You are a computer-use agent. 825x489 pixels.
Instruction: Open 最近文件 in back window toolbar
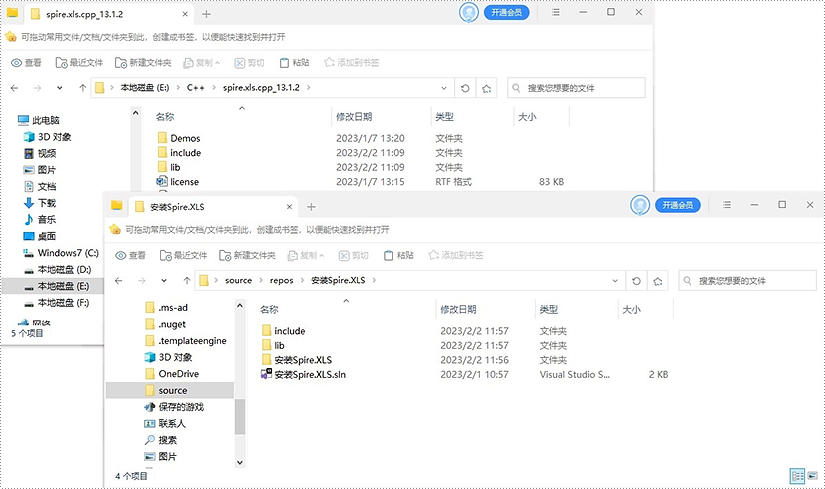pyautogui.click(x=79, y=63)
